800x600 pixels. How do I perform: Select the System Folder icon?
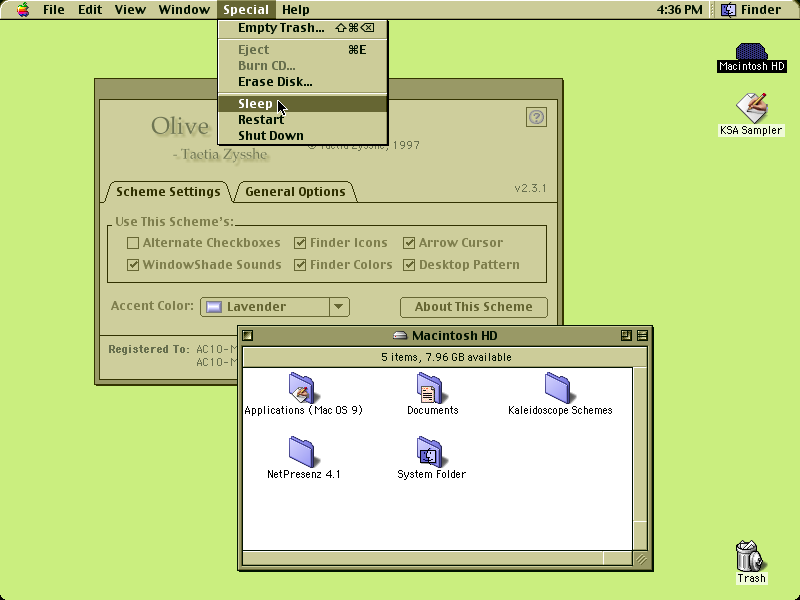point(430,452)
